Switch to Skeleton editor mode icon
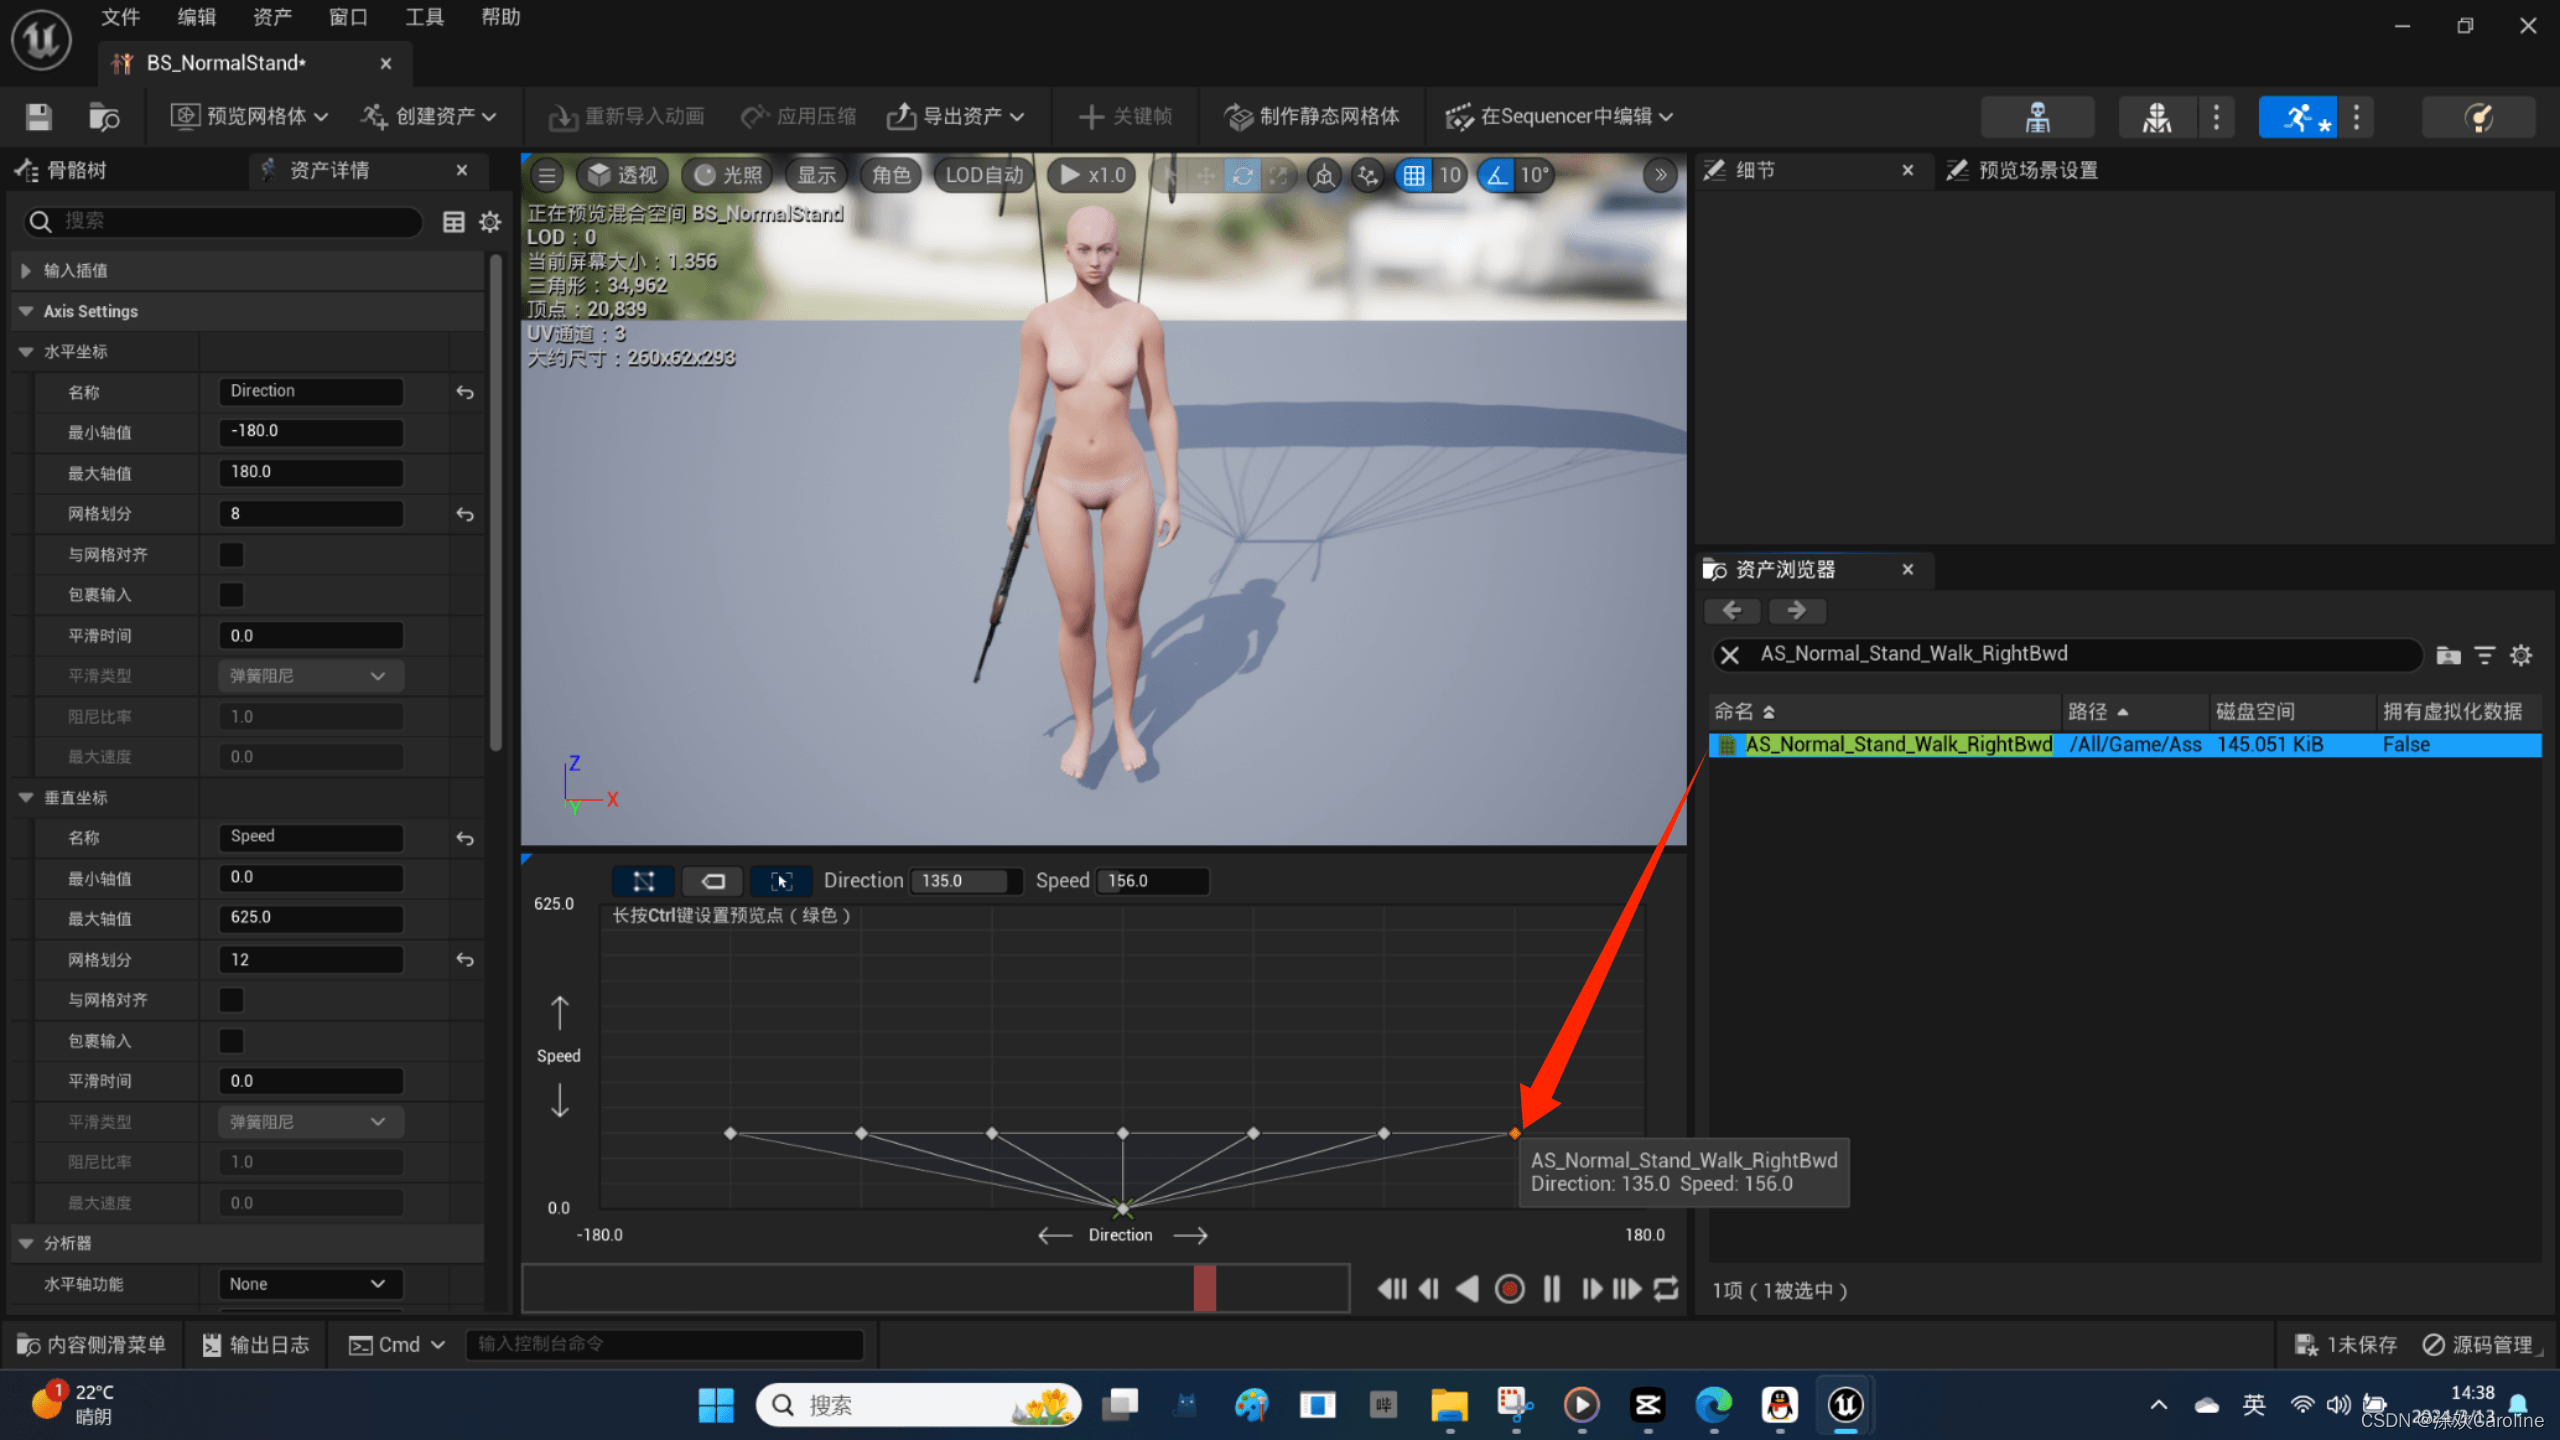This screenshot has width=2560, height=1440. tap(2037, 117)
